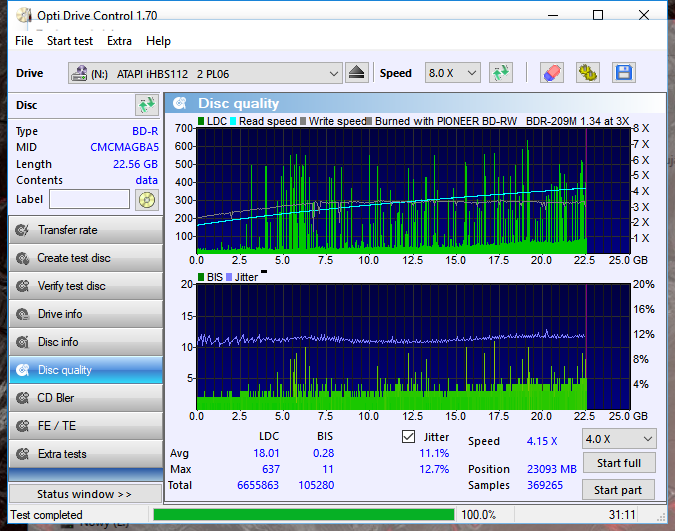Click the Speed value 4.15 X

pos(542,441)
